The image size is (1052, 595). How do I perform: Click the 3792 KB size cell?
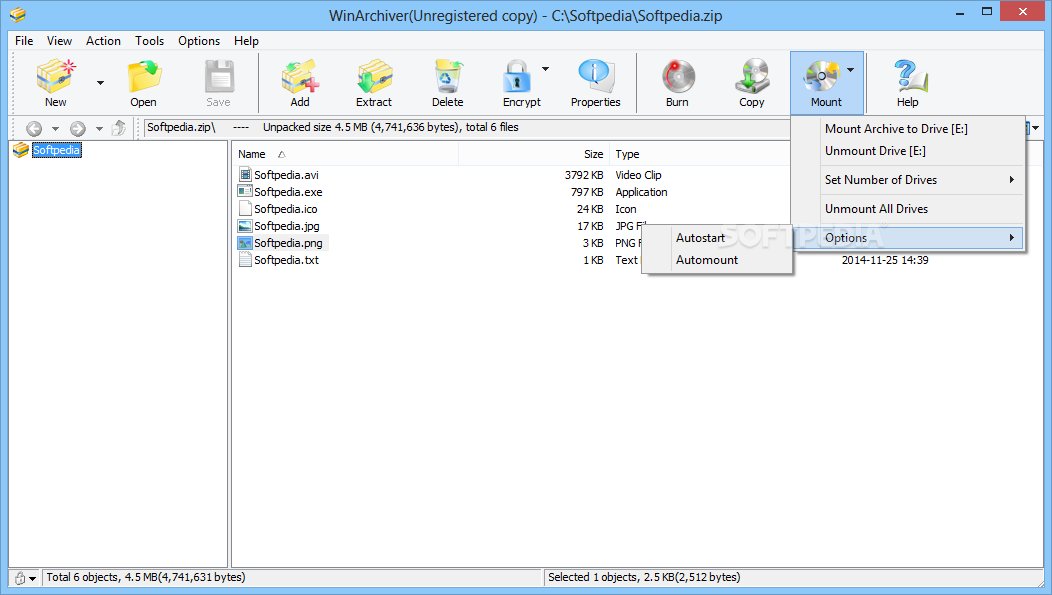point(584,175)
